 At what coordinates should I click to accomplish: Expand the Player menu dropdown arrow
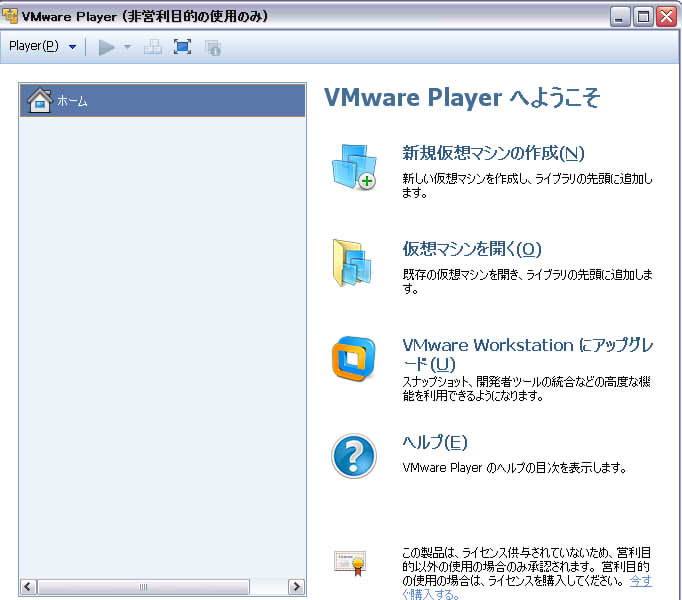click(72, 47)
